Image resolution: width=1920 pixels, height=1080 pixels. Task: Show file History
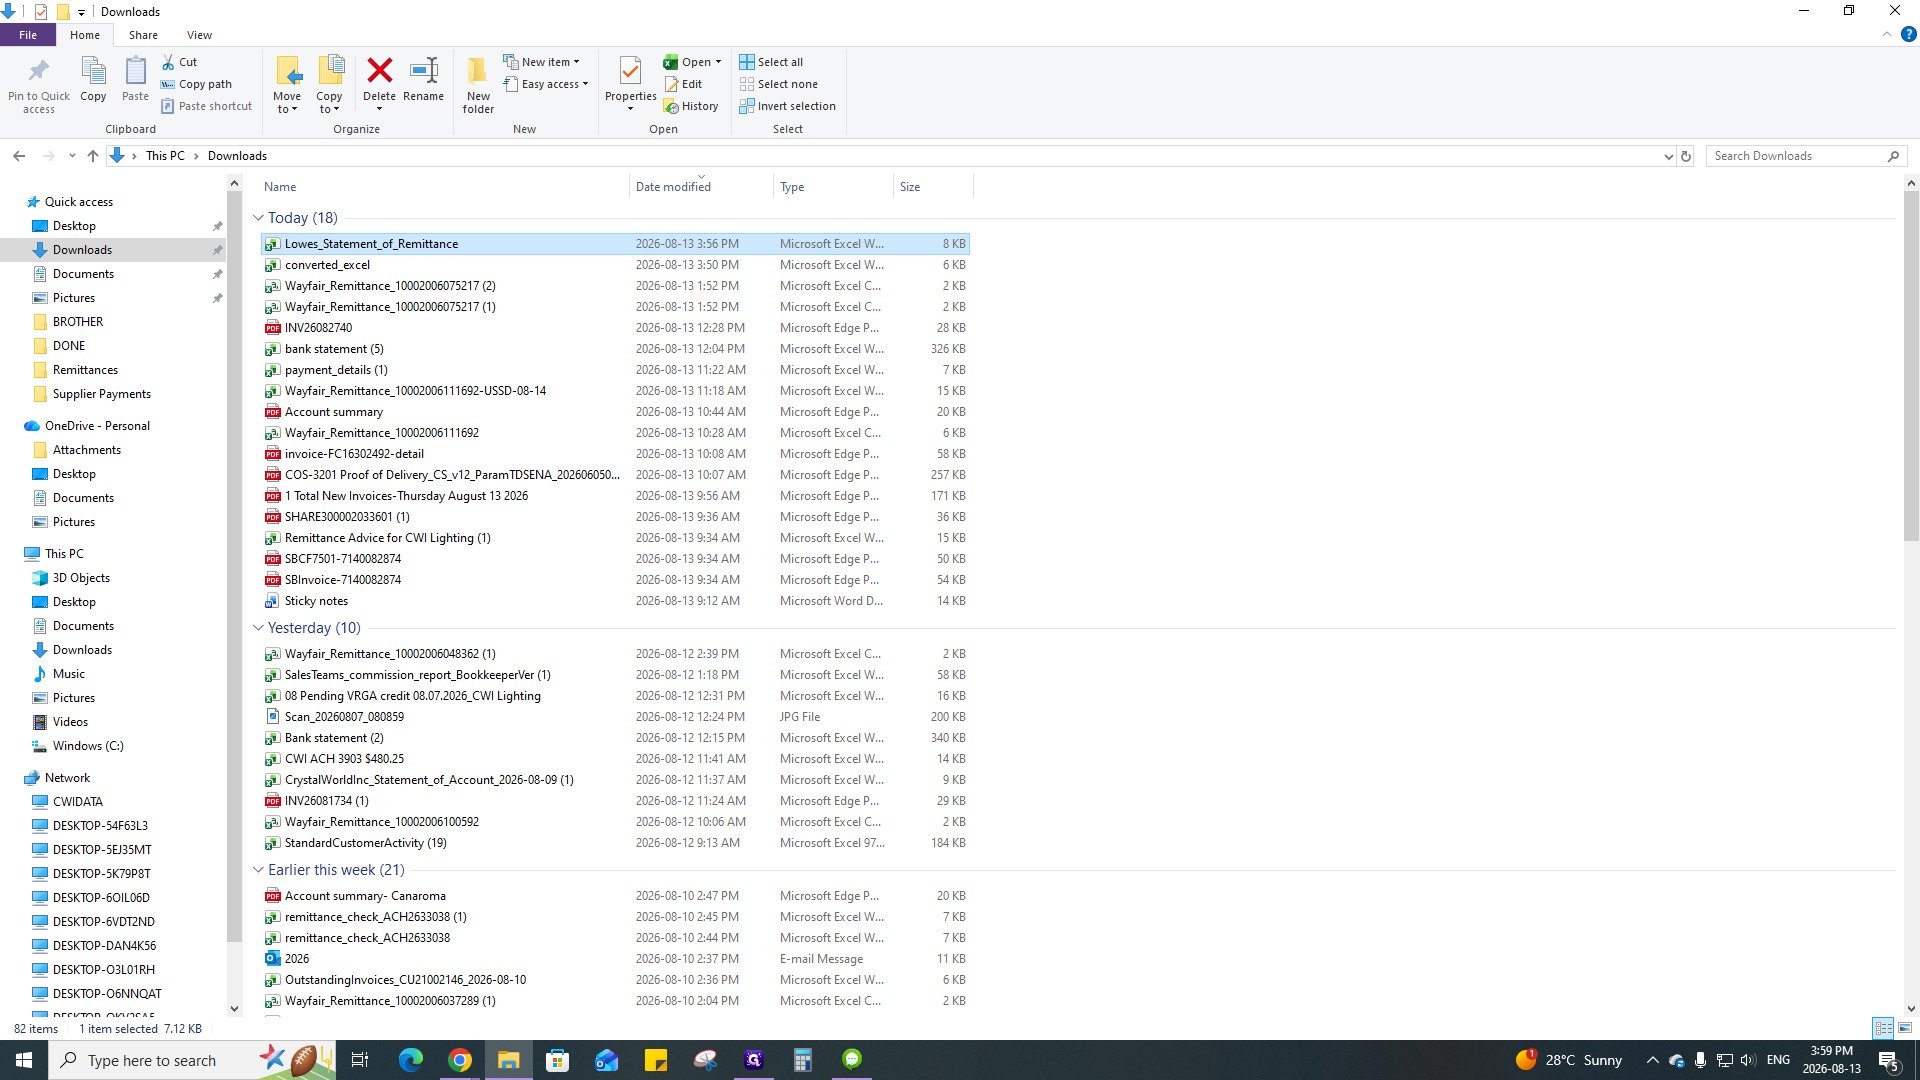691,106
